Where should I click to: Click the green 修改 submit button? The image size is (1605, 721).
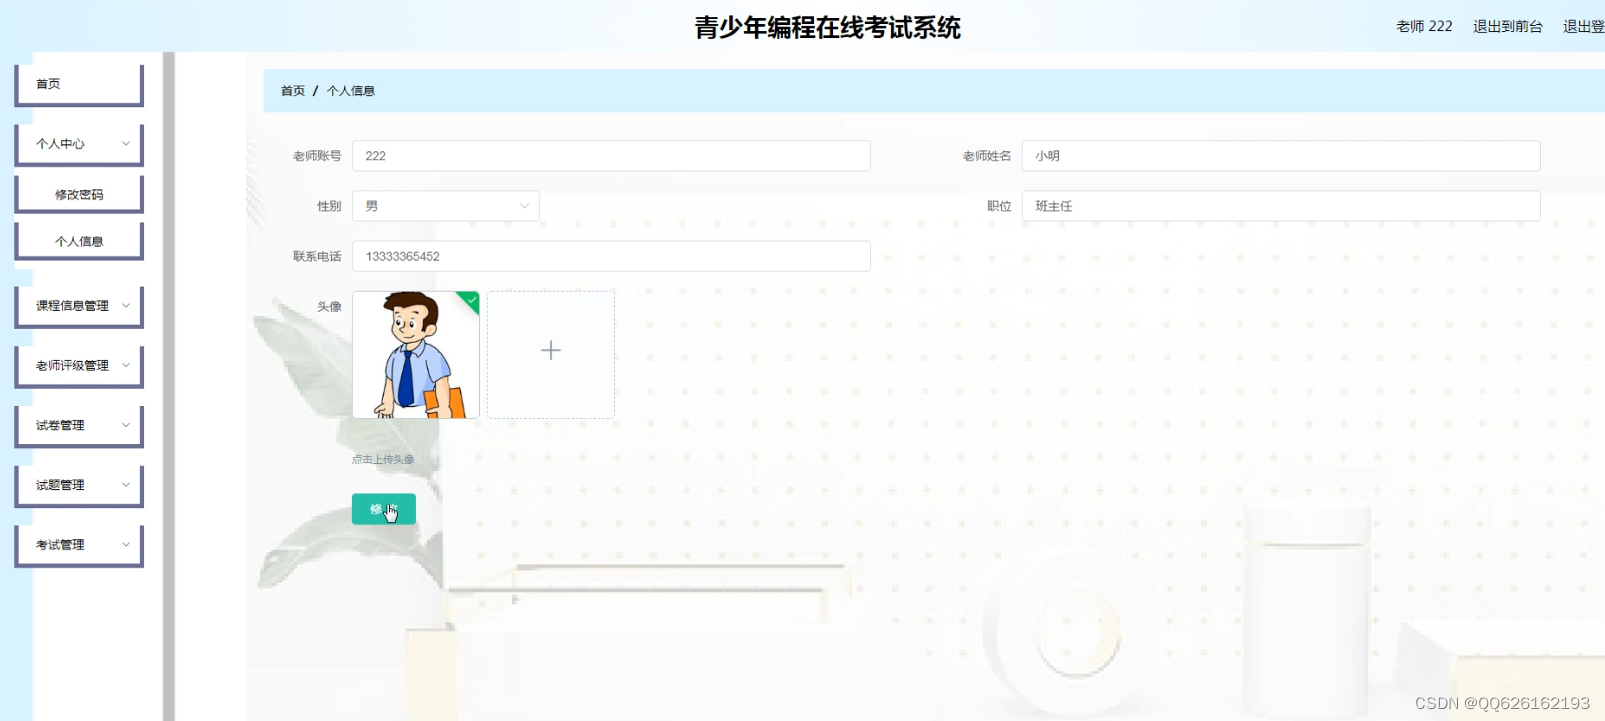[384, 509]
